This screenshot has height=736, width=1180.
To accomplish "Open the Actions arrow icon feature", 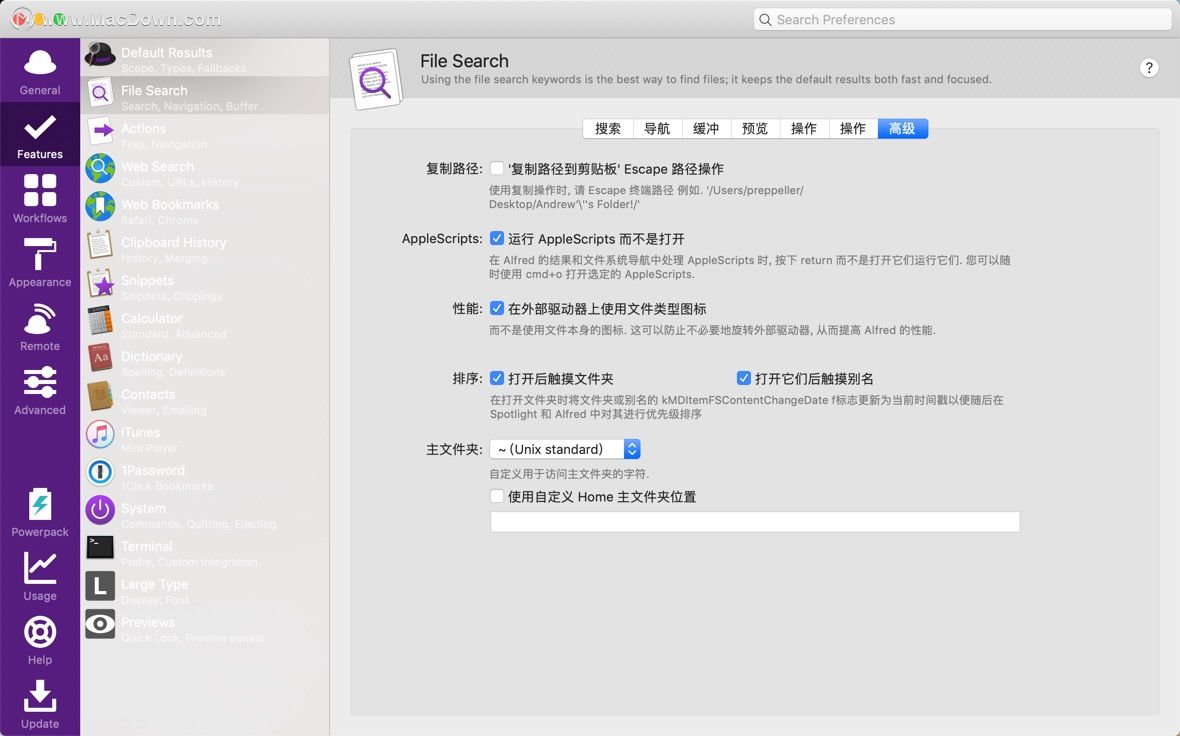I will coord(100,131).
